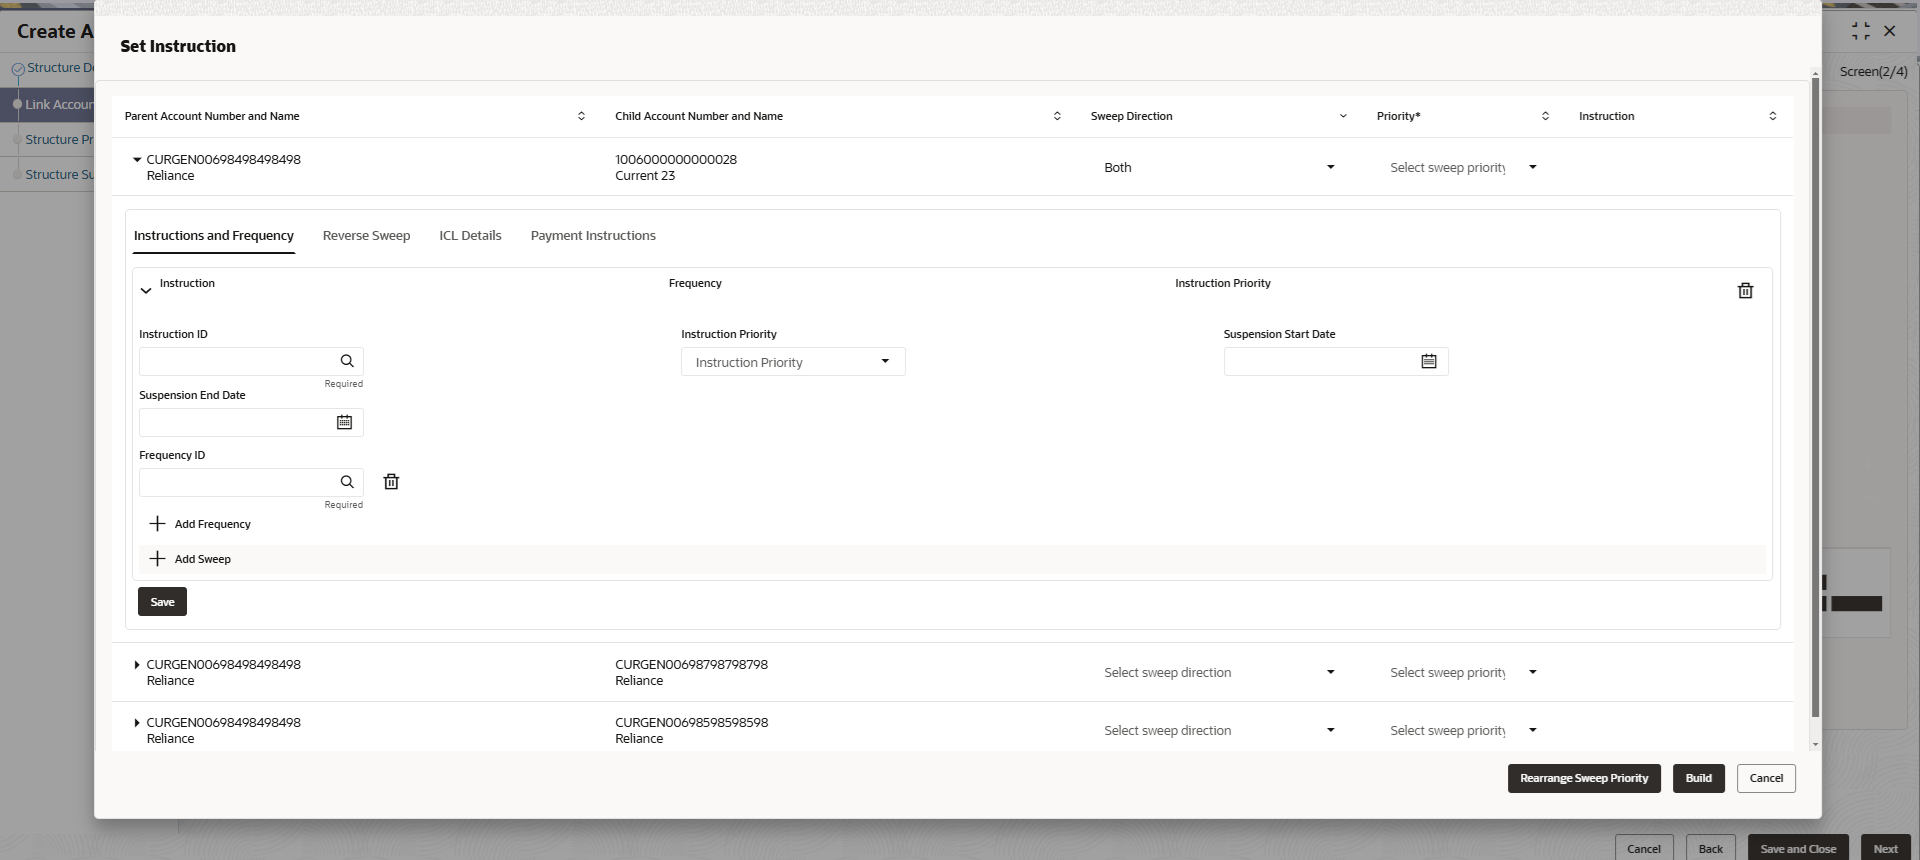This screenshot has width=1920, height=860.
Task: Open the ICL Details tab
Action: click(470, 236)
